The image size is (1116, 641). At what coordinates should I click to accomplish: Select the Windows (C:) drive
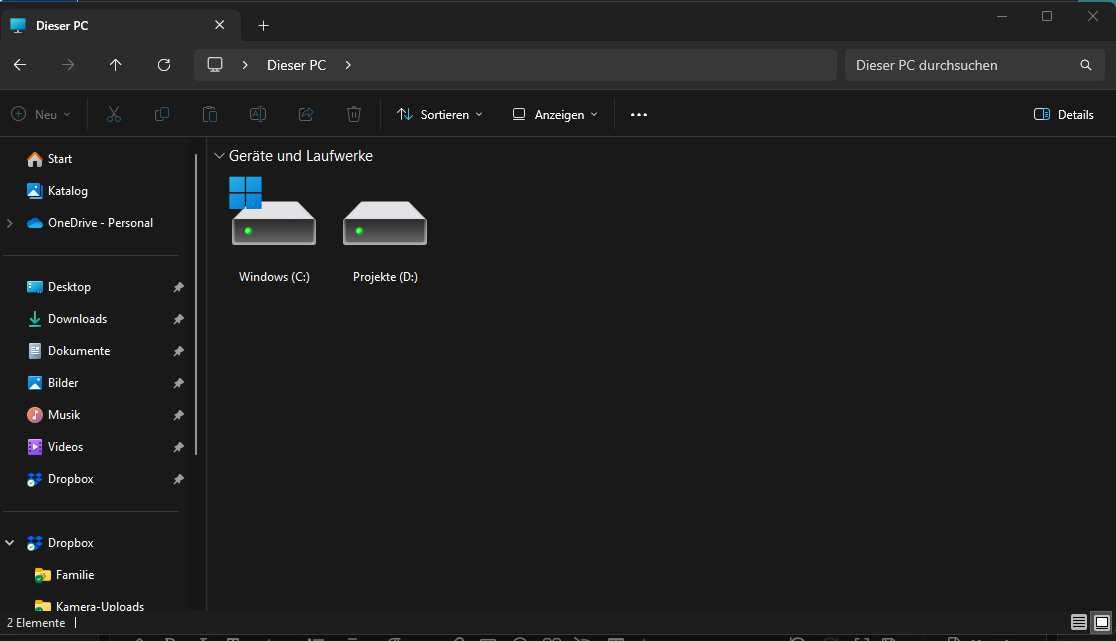[274, 231]
